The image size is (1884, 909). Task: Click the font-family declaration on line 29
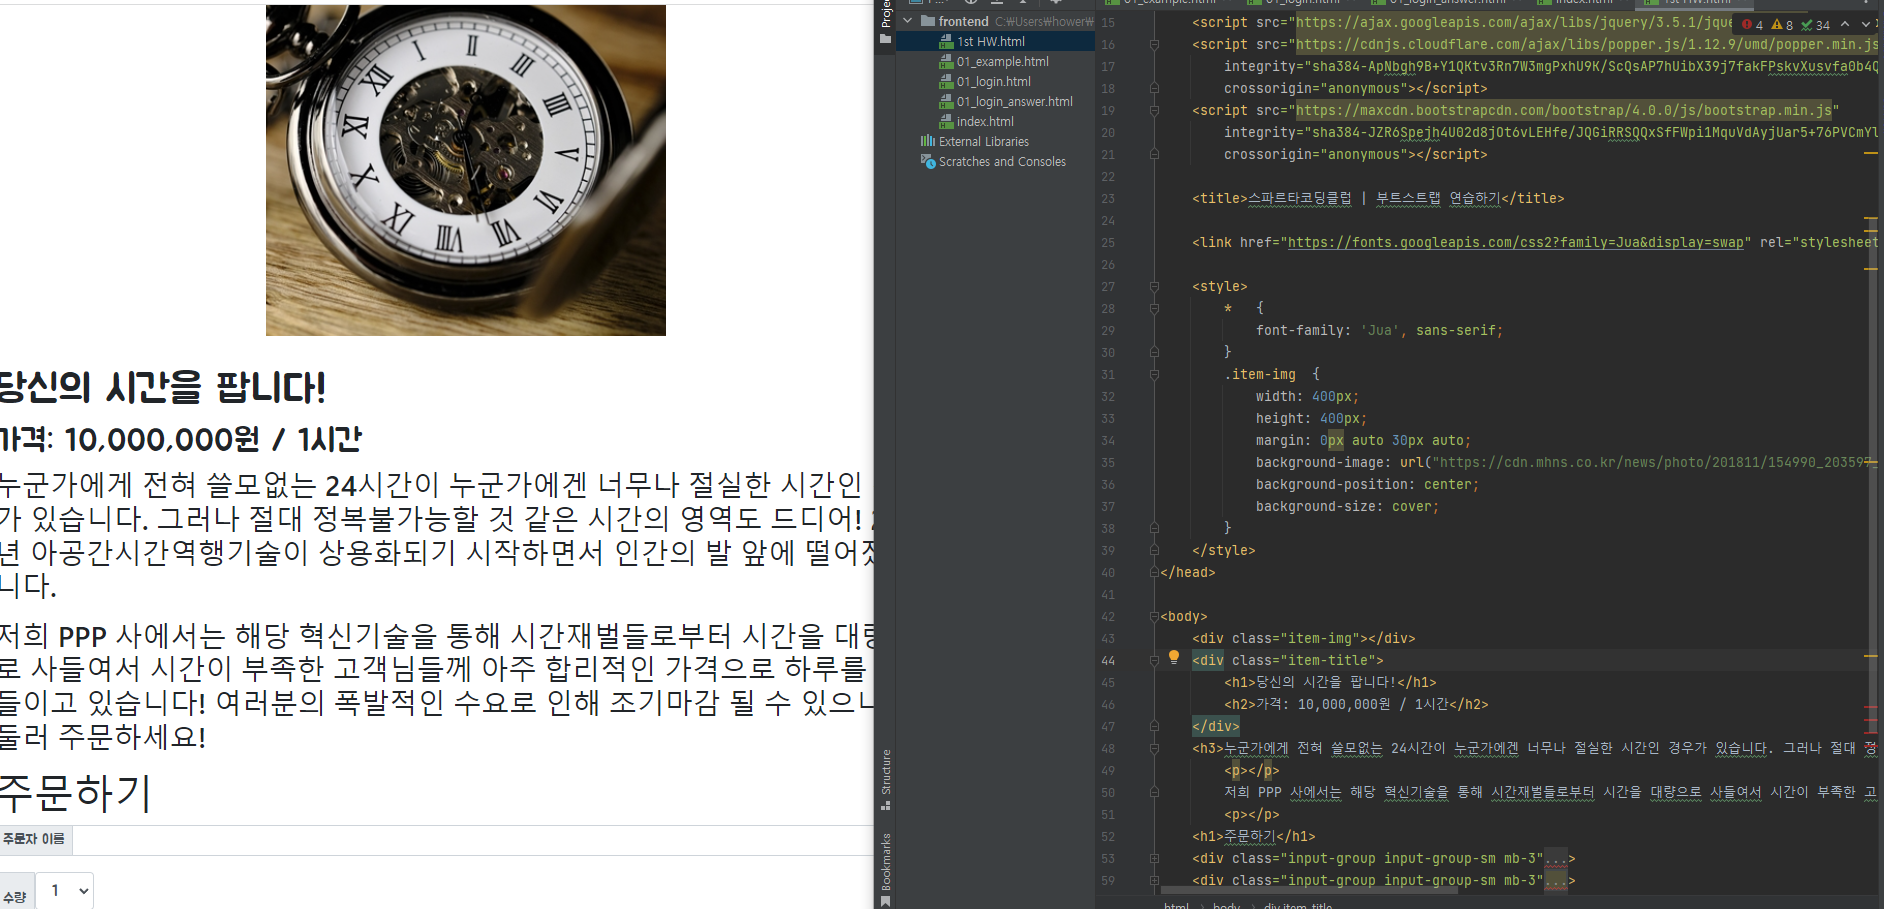point(1379,331)
